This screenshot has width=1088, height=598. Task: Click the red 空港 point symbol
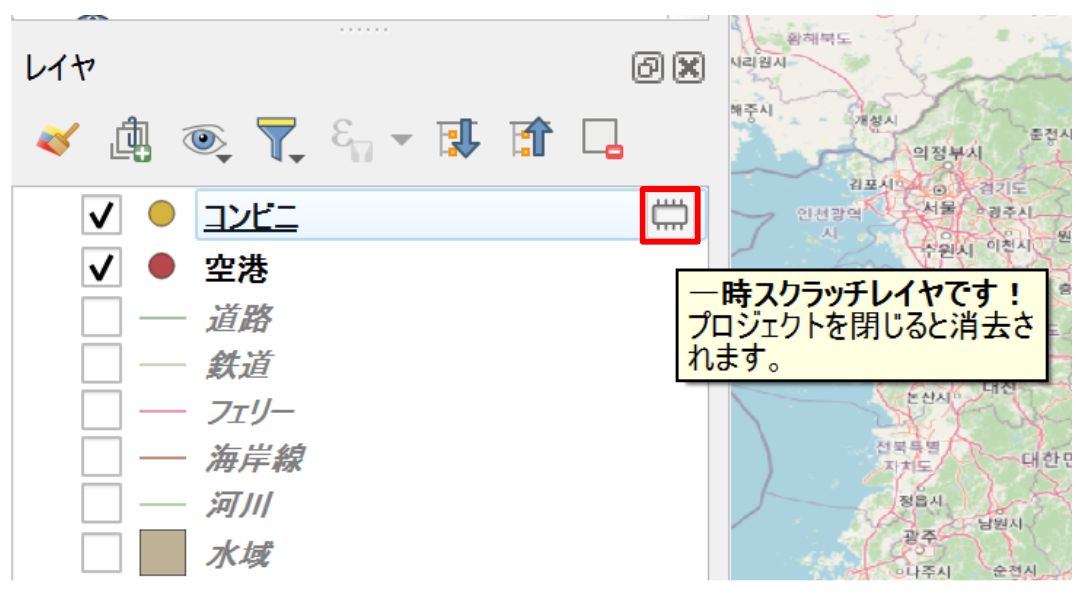[162, 266]
